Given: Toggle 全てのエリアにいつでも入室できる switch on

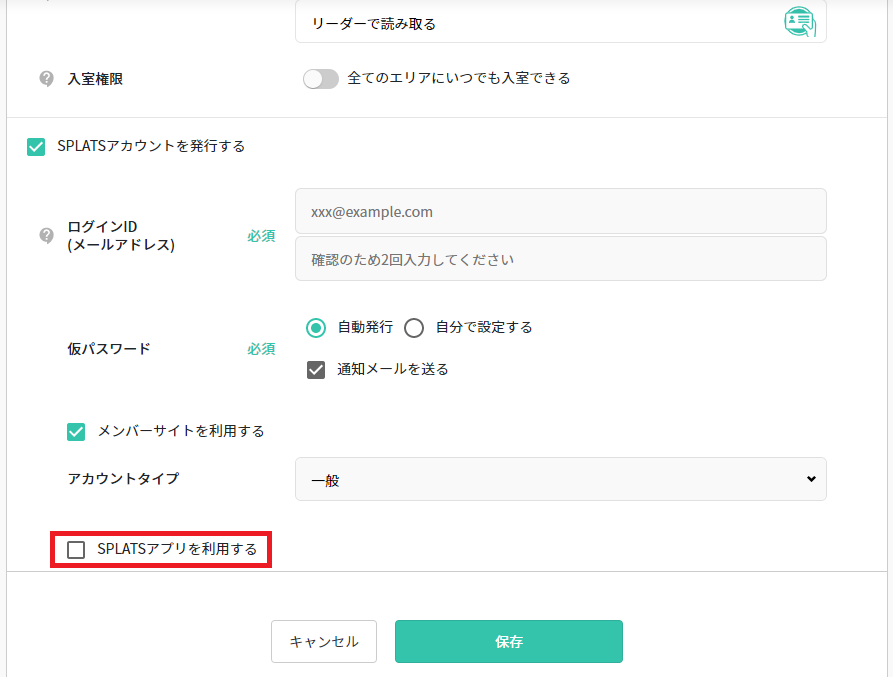Looking at the screenshot, I should (x=320, y=78).
